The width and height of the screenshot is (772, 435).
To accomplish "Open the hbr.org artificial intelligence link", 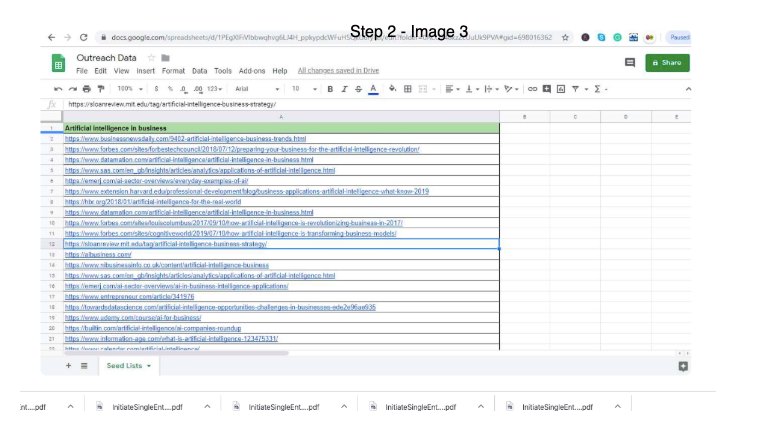I will (153, 202).
